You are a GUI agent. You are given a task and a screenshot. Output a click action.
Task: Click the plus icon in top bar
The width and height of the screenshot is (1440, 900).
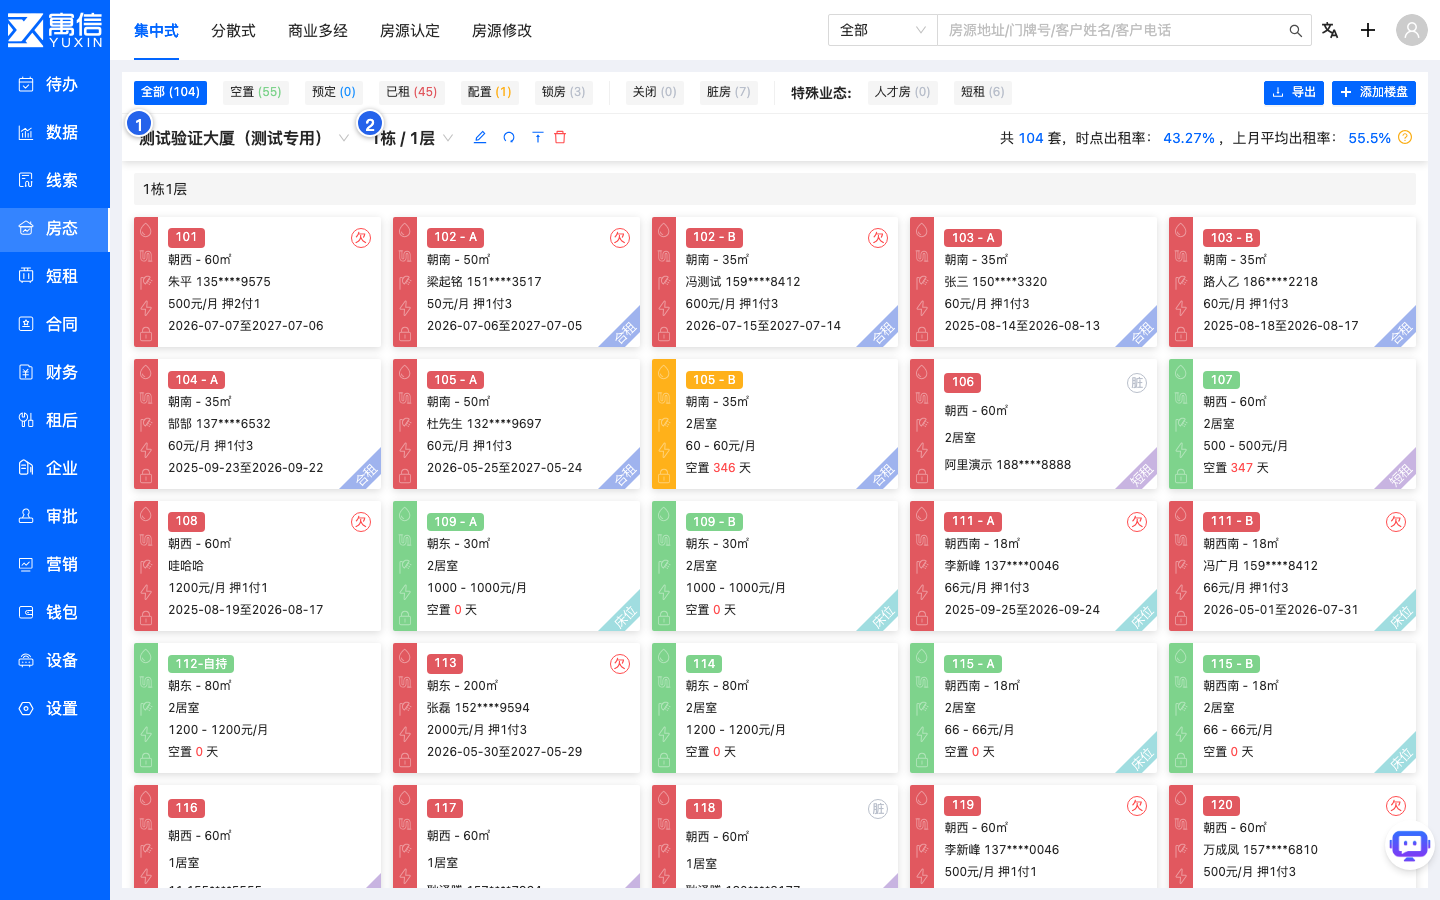coord(1368,30)
